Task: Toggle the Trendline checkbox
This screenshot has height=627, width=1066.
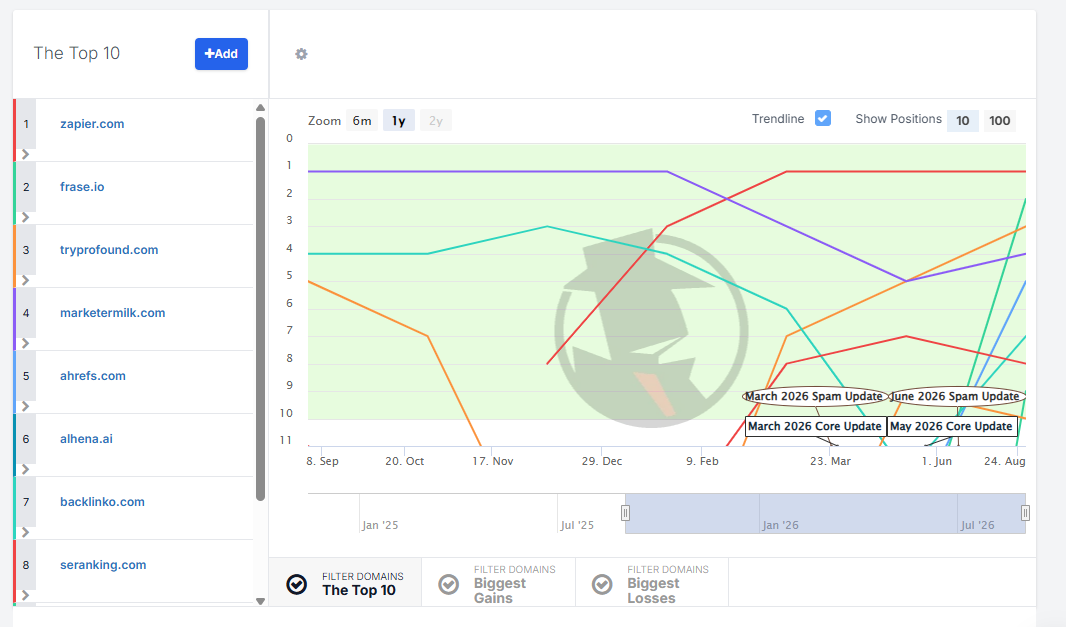Action: click(x=823, y=118)
